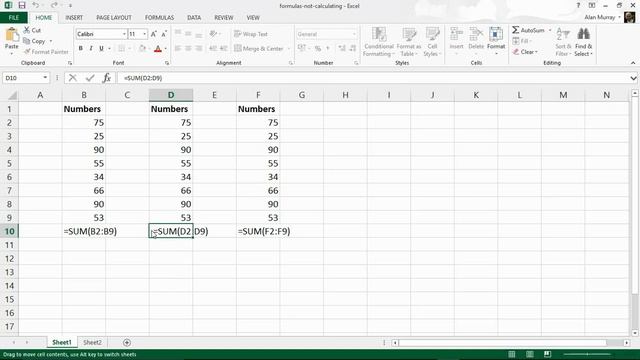Switch to the REVIEW tab
Viewport: 640px width, 360px height.
click(x=224, y=18)
